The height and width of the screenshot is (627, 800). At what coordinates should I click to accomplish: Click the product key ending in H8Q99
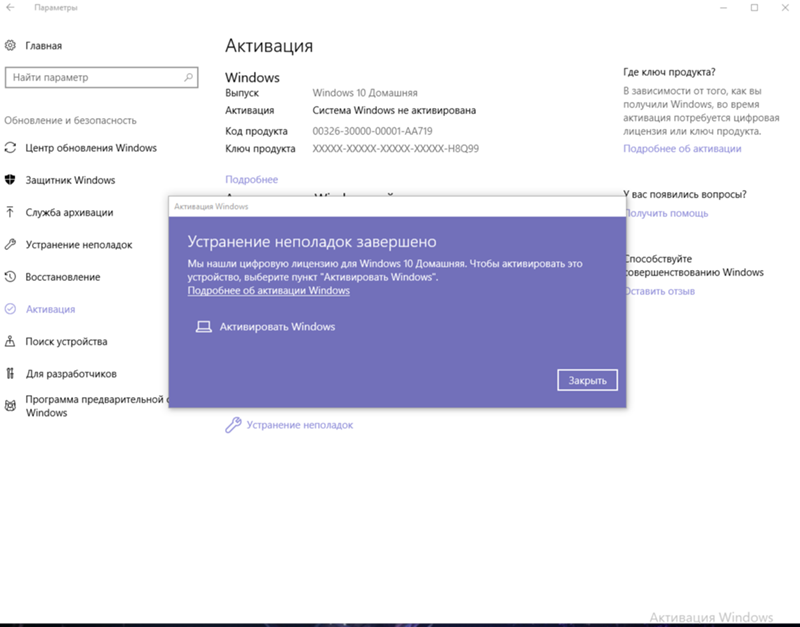(x=395, y=148)
